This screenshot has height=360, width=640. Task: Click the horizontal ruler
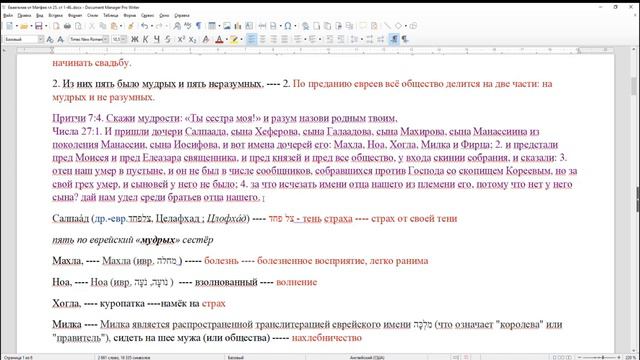315,50
